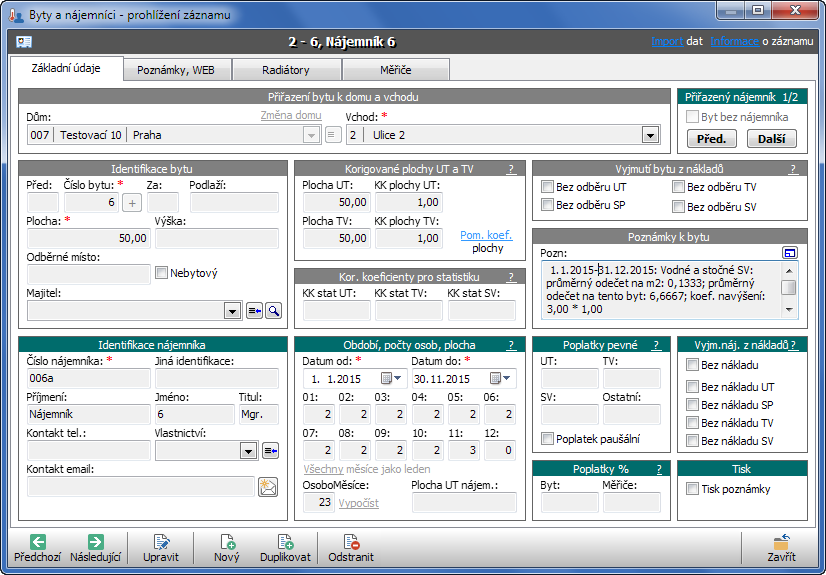This screenshot has width=826, height=575.
Task: Click the Upravit edit icon
Action: 161,542
